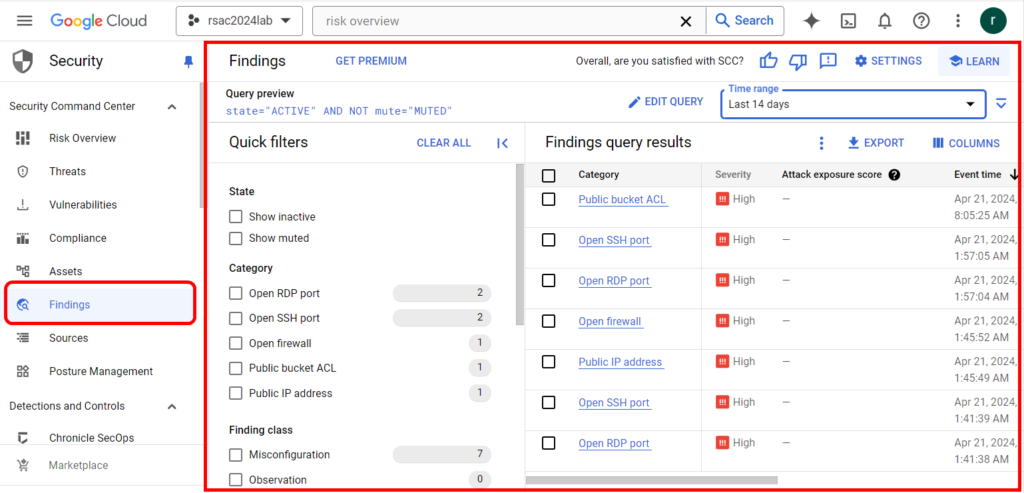
Task: Collapse the Quick filters panel
Action: (x=502, y=143)
